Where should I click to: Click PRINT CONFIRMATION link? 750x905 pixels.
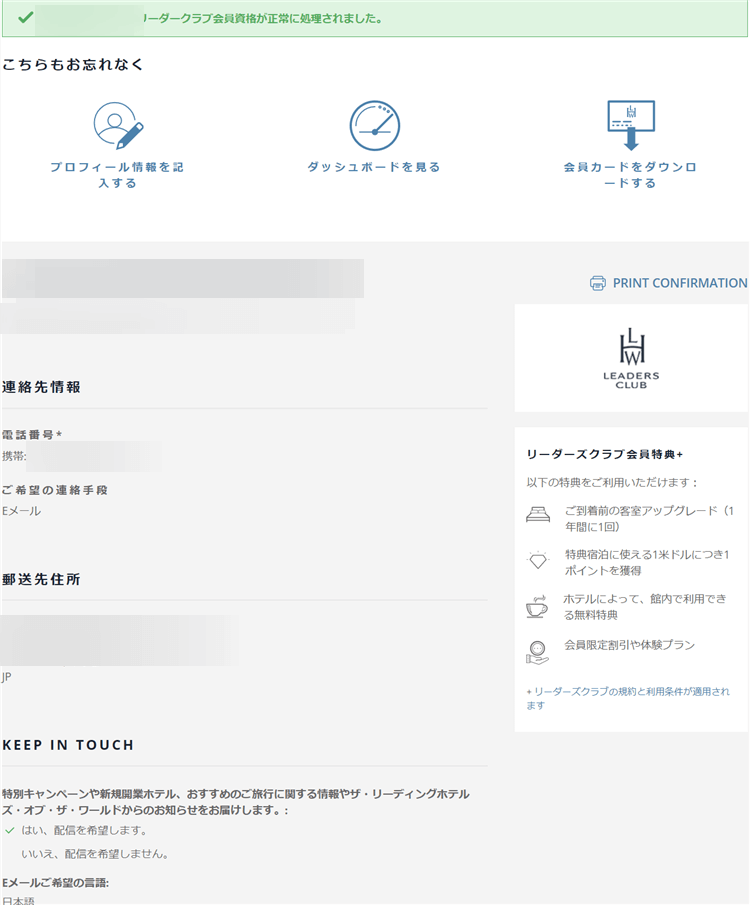click(x=679, y=283)
